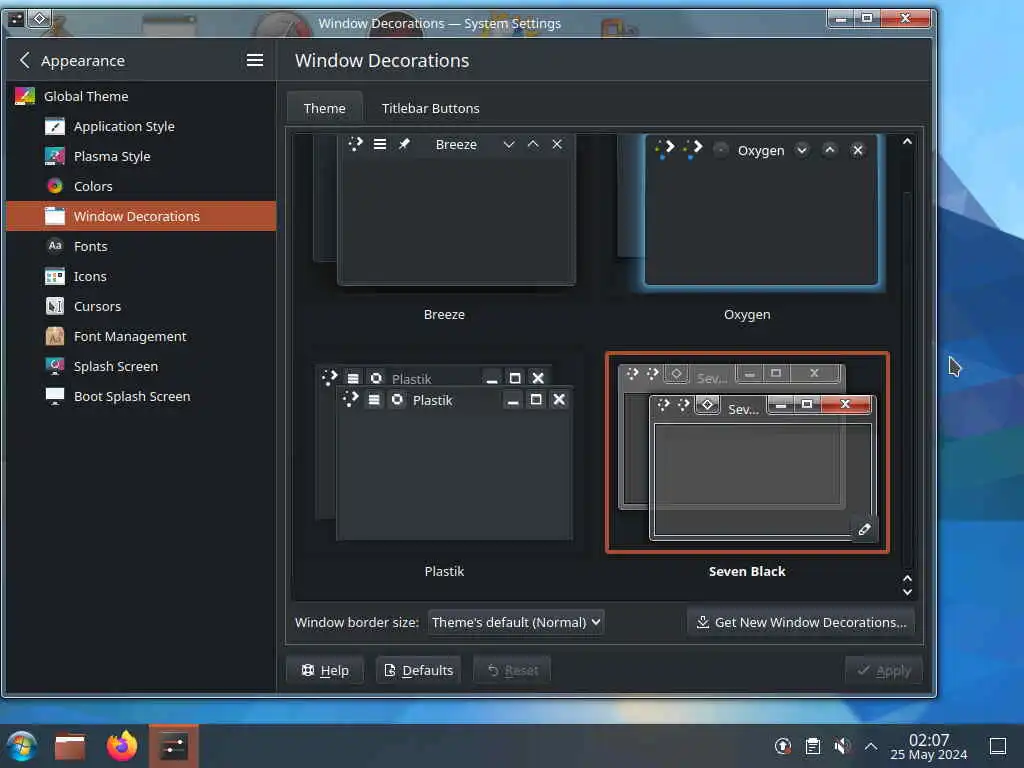Click the Plasma Style icon
The width and height of the screenshot is (1024, 768).
point(55,156)
